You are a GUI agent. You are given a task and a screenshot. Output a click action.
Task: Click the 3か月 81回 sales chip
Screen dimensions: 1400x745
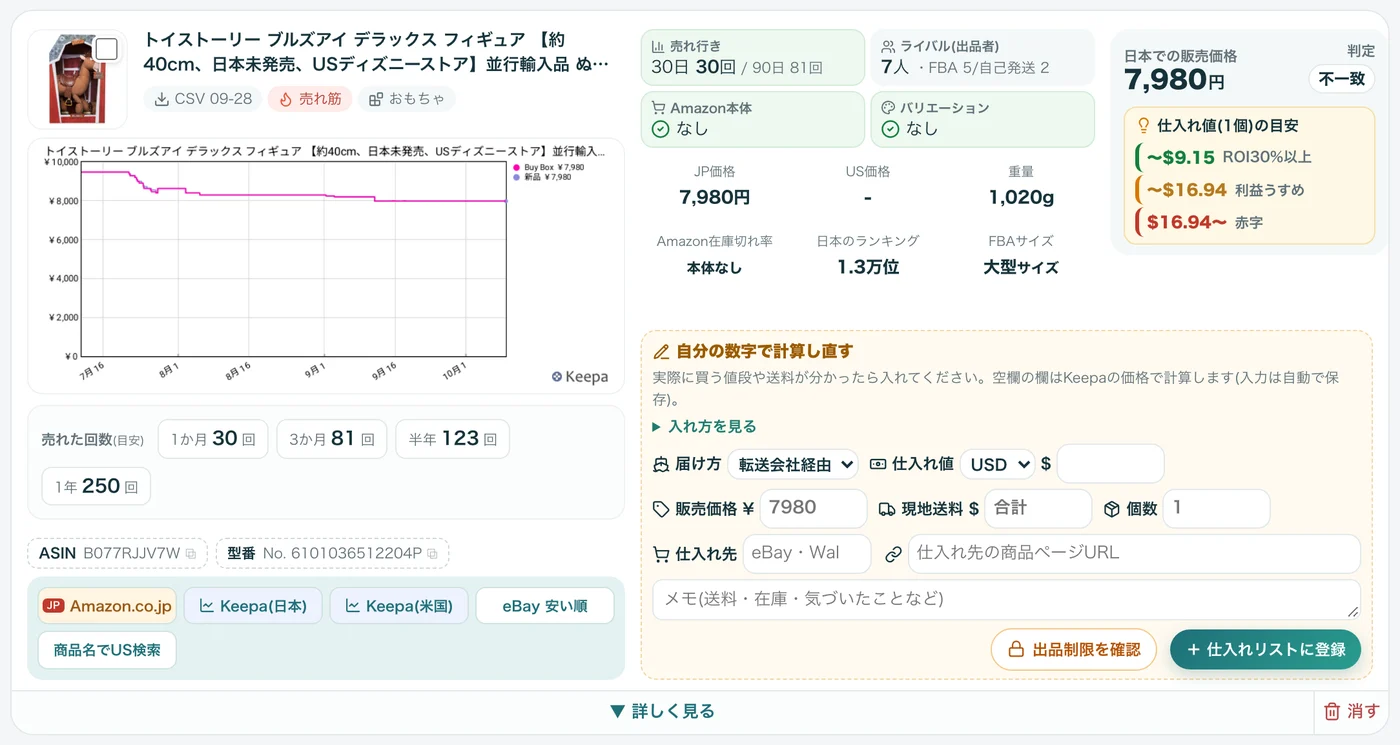pyautogui.click(x=332, y=439)
